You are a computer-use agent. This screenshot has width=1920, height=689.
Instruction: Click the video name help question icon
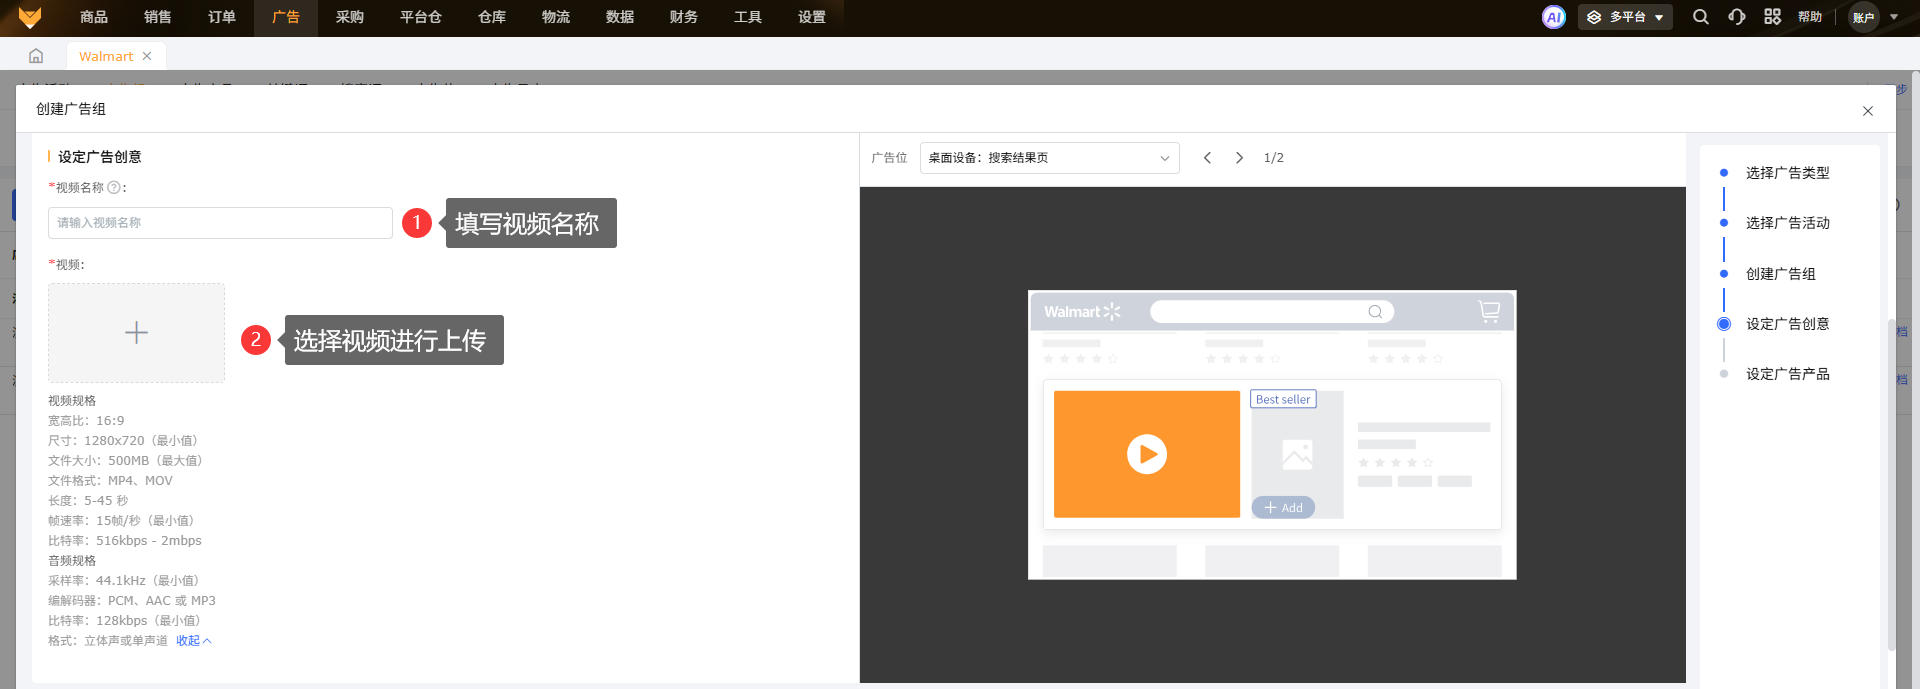[114, 187]
